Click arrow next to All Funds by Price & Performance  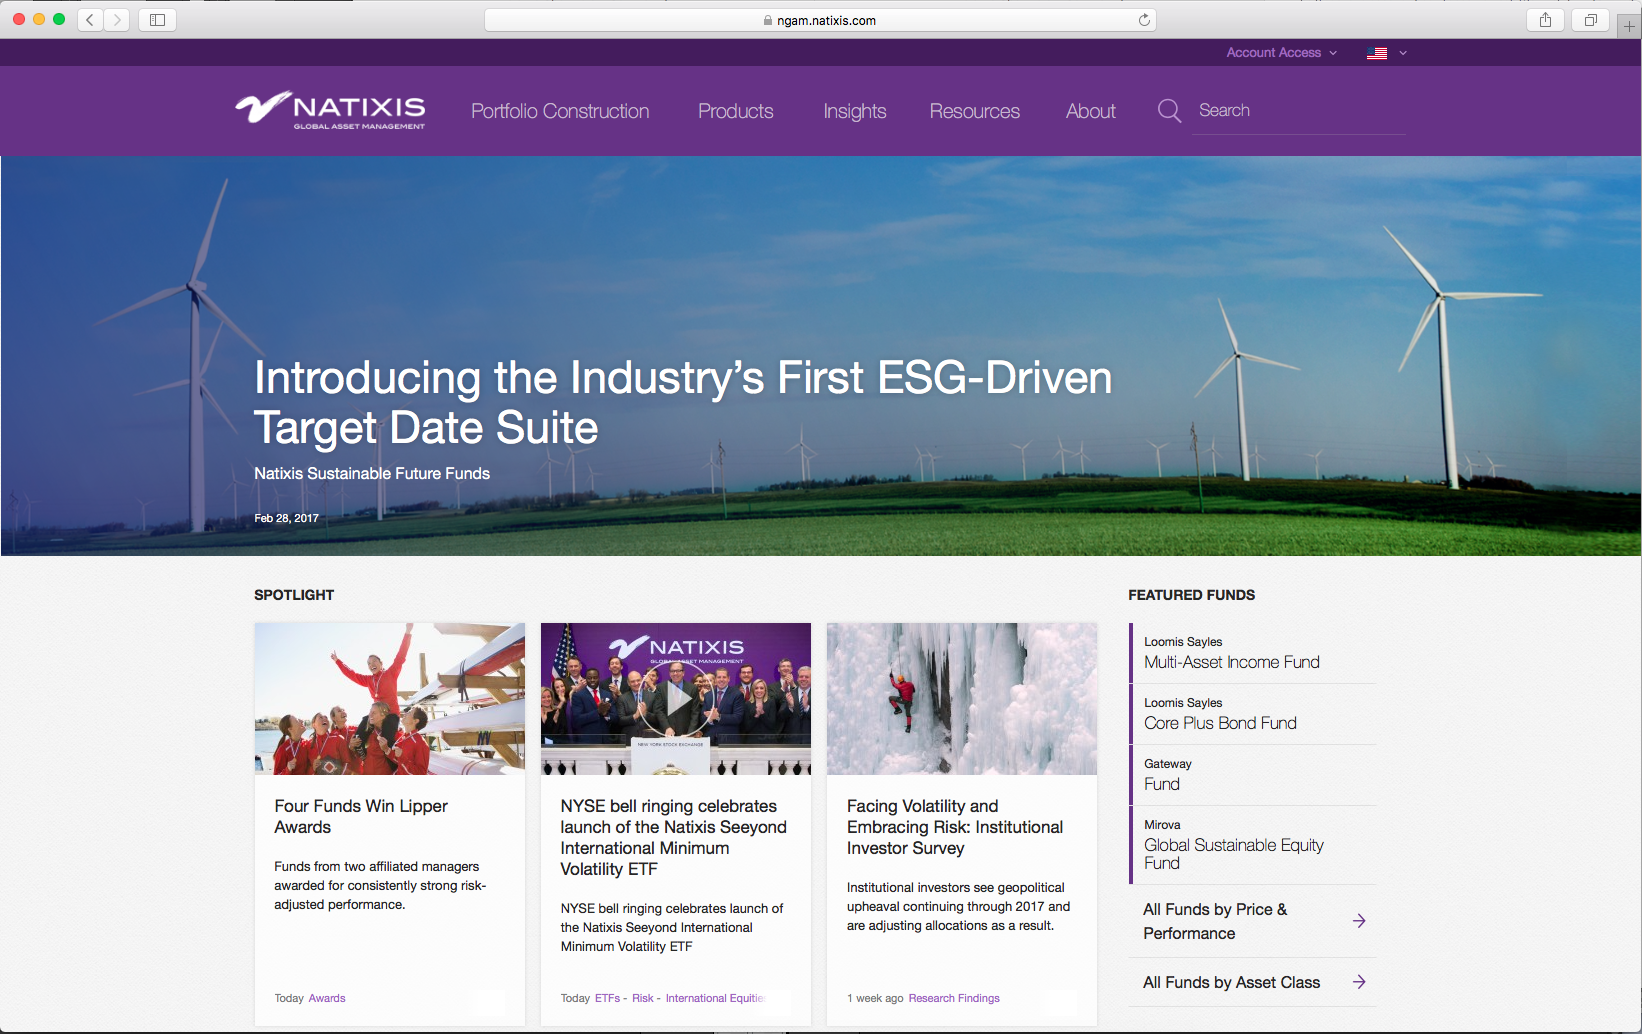(1359, 921)
